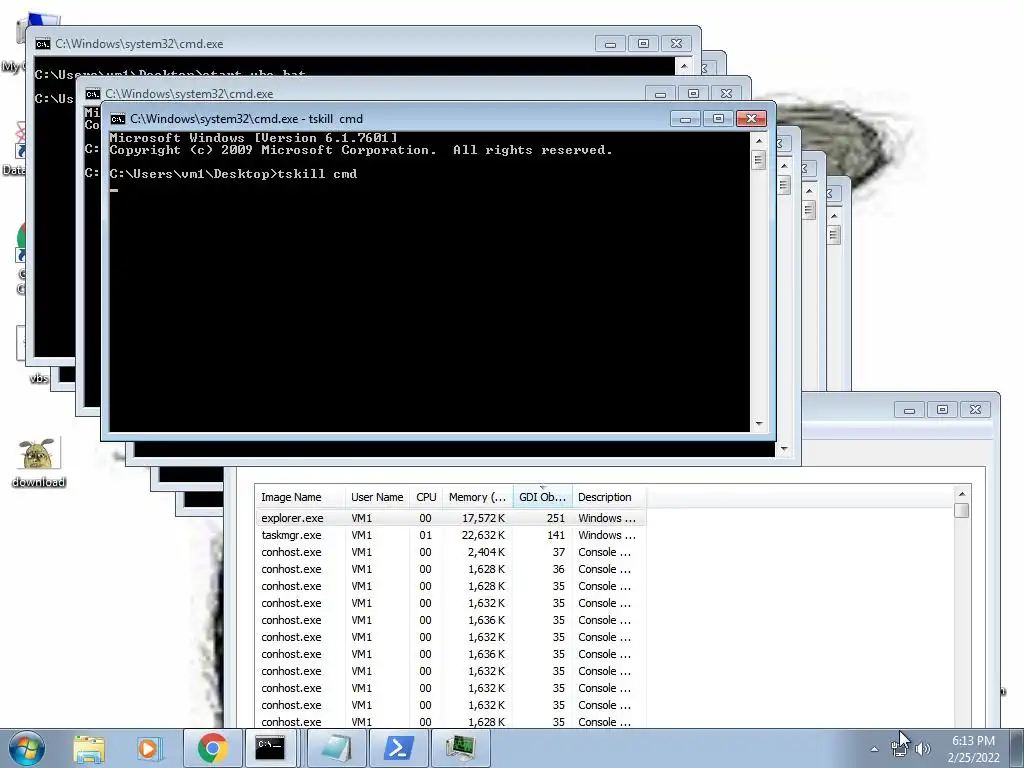The image size is (1024, 768).
Task: Select the explorer.exe process row
Action: tap(451, 518)
